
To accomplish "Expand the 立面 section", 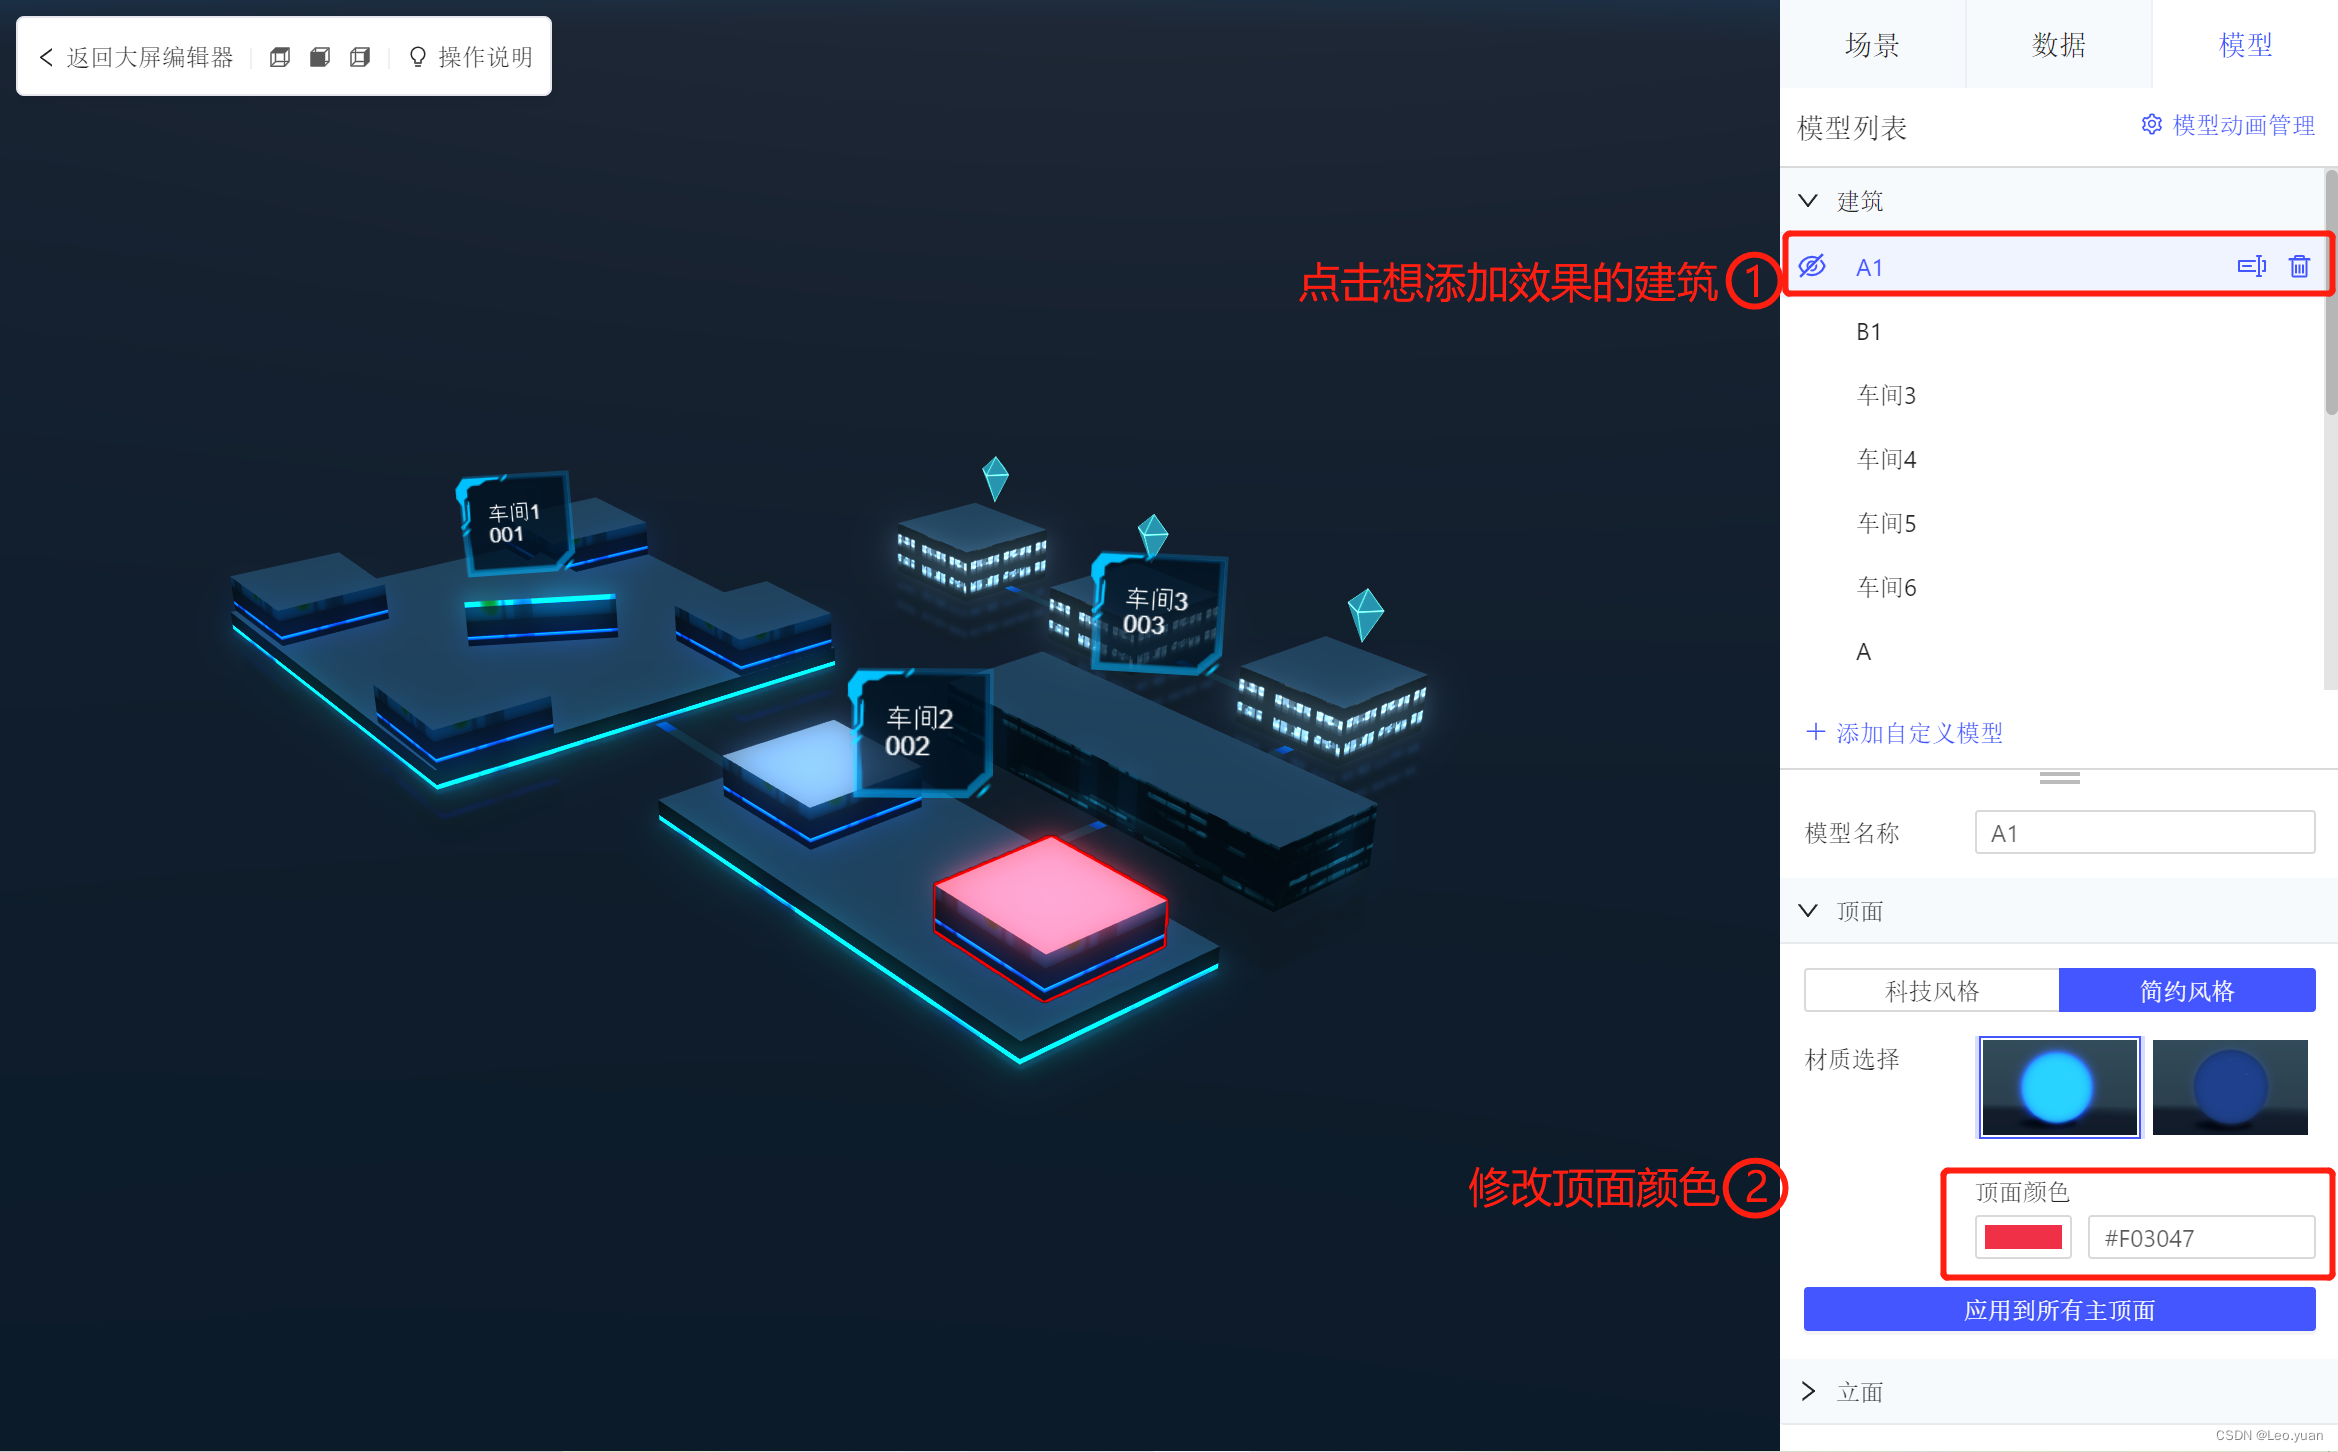I will (1808, 1391).
